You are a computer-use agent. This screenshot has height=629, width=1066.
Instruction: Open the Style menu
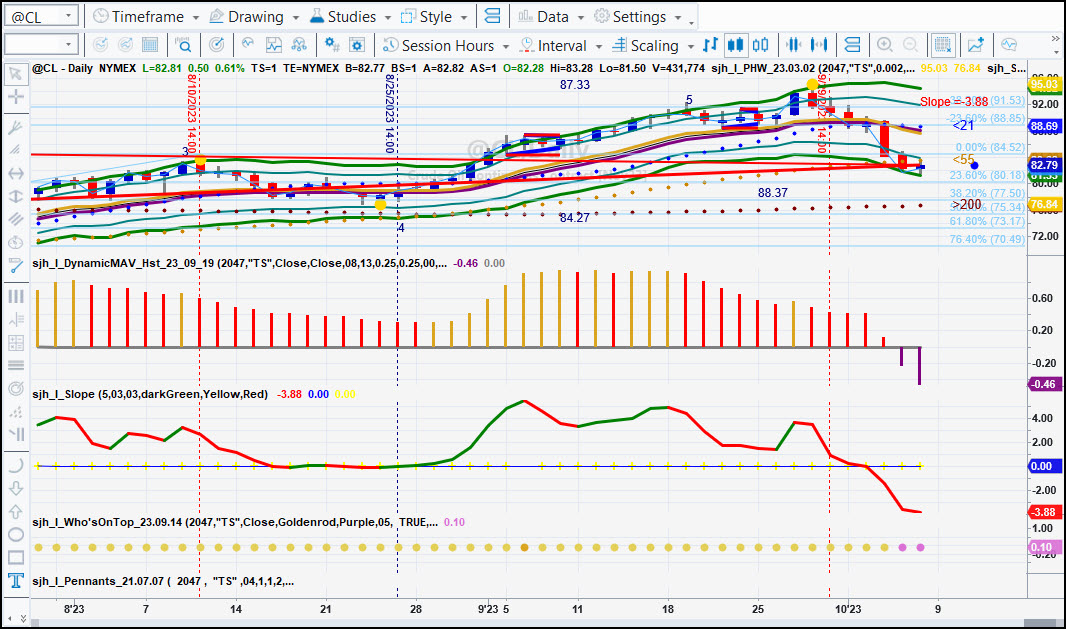coord(434,16)
